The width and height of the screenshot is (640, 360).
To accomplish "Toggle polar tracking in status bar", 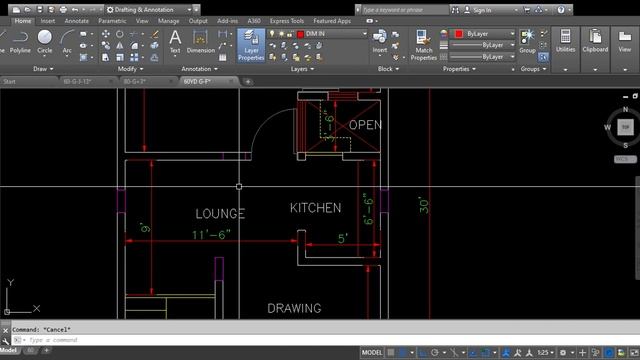I will point(435,353).
